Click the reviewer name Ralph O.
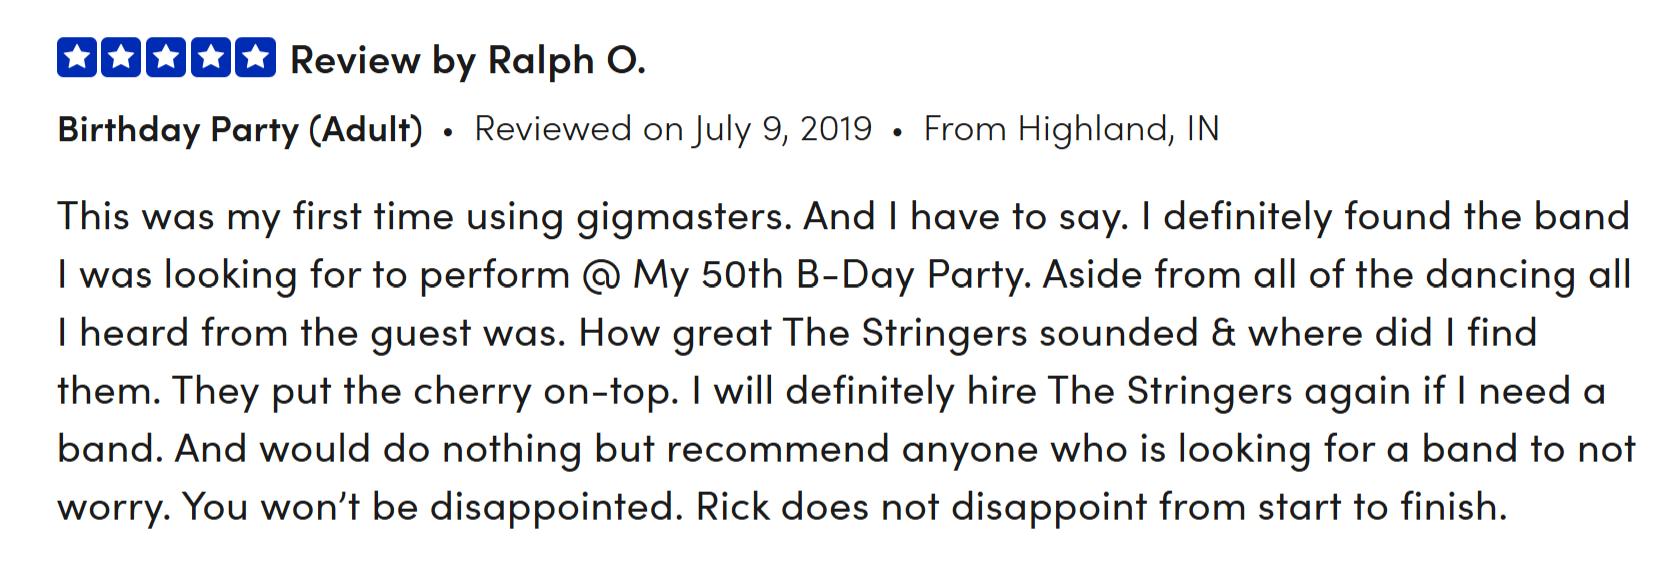The height and width of the screenshot is (566, 1678). coord(566,61)
